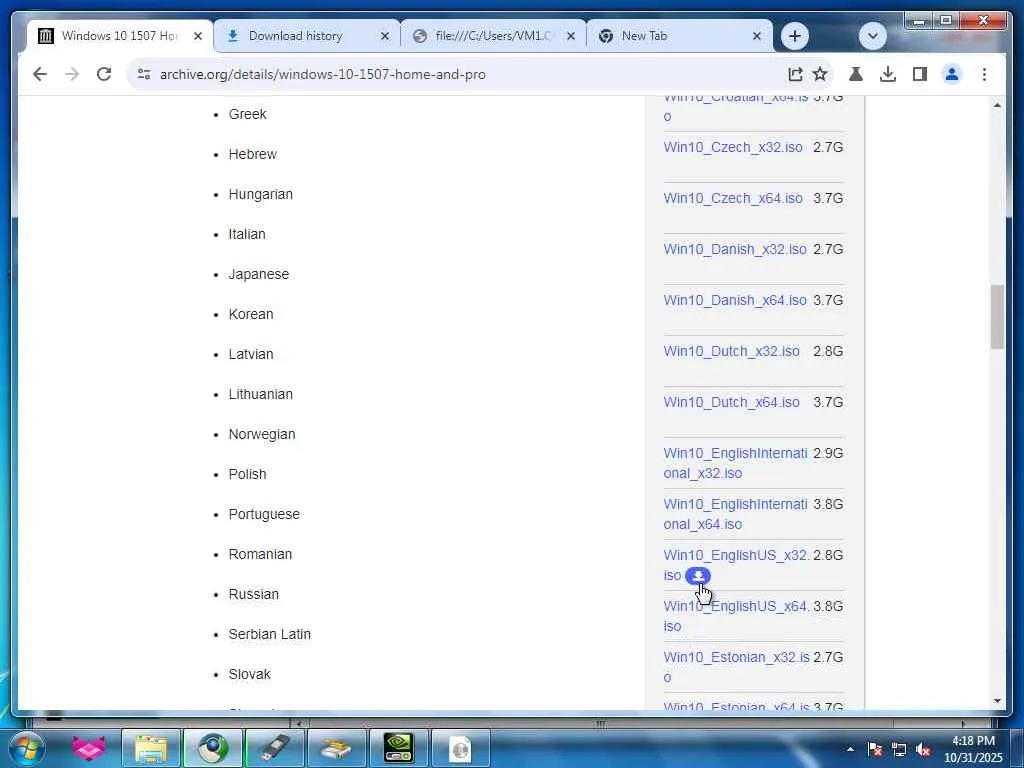Switch to the file:///C:/Users tab
1024x768 pixels.
494,36
